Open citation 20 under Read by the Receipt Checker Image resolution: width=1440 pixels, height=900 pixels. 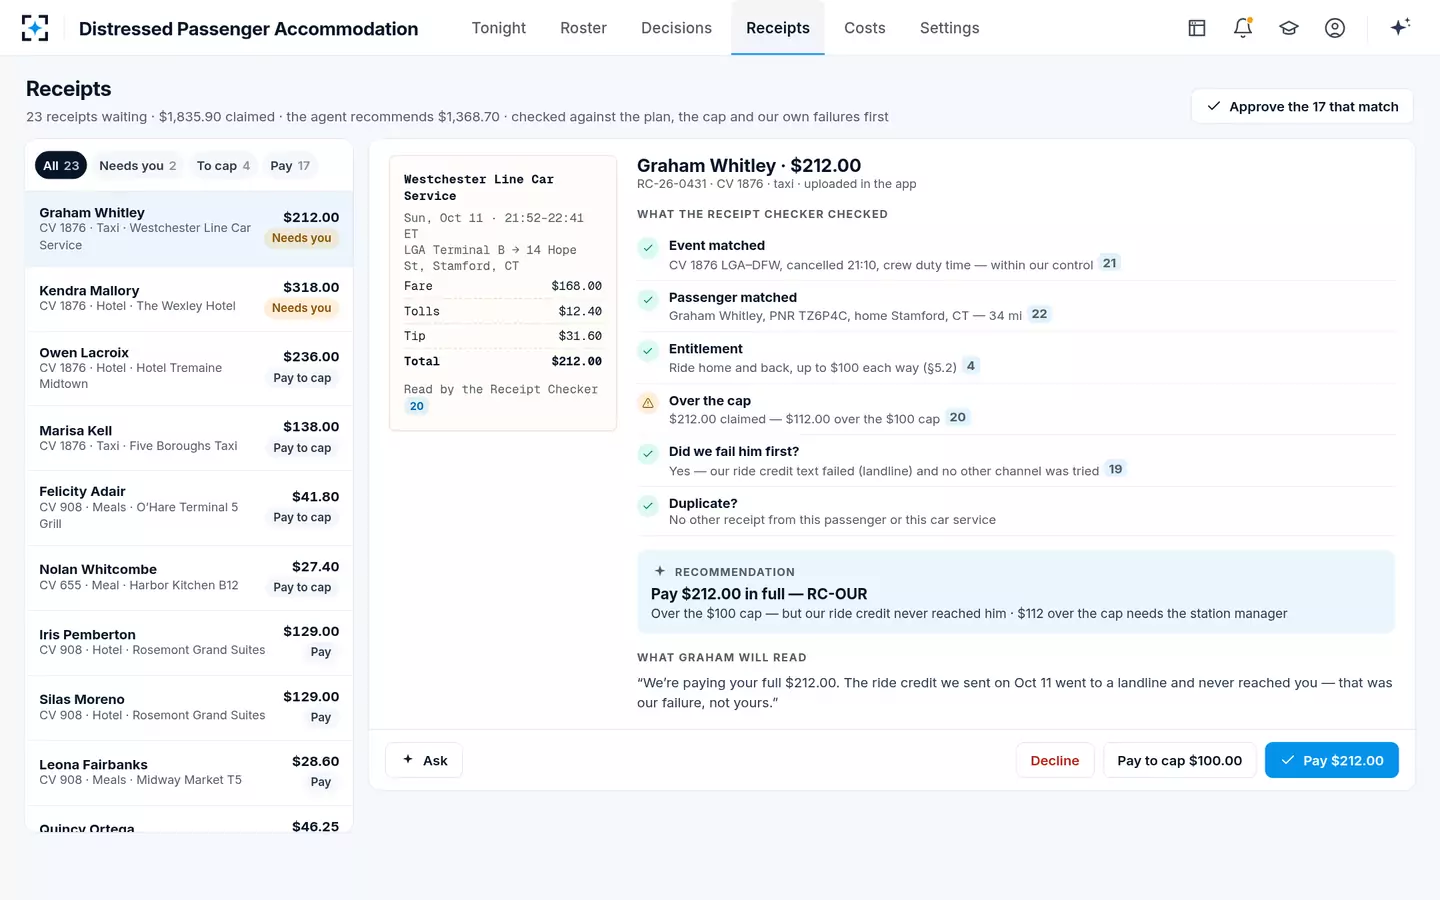pos(417,406)
